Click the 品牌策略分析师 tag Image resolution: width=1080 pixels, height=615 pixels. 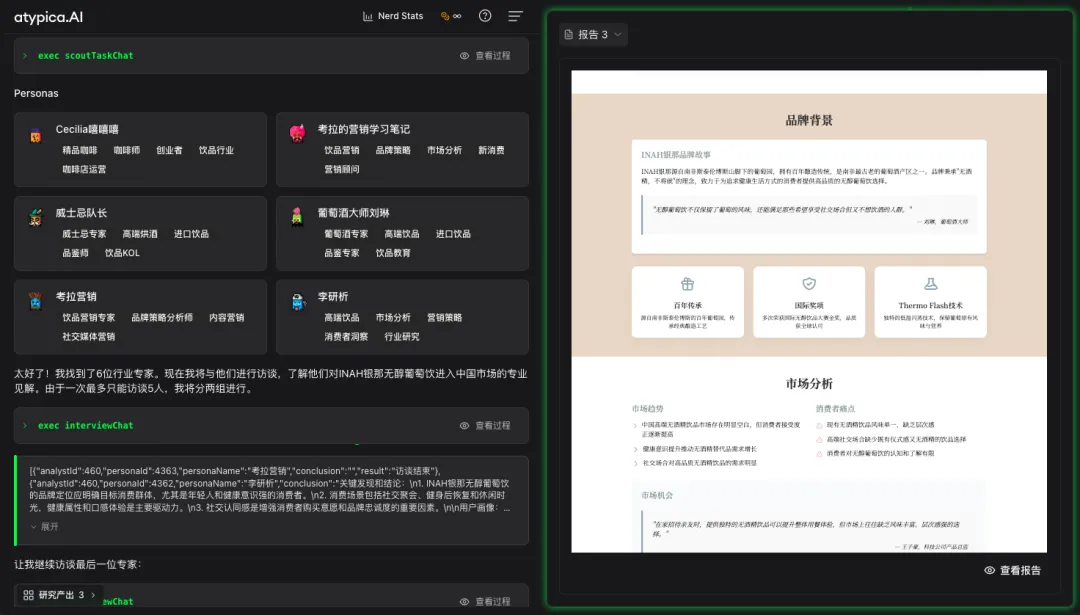click(x=162, y=318)
